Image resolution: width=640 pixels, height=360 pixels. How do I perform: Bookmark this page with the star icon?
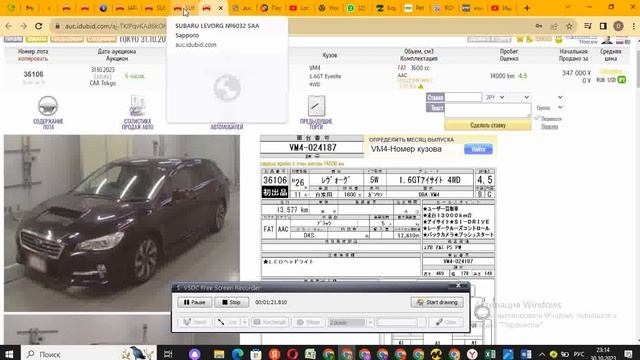point(569,26)
